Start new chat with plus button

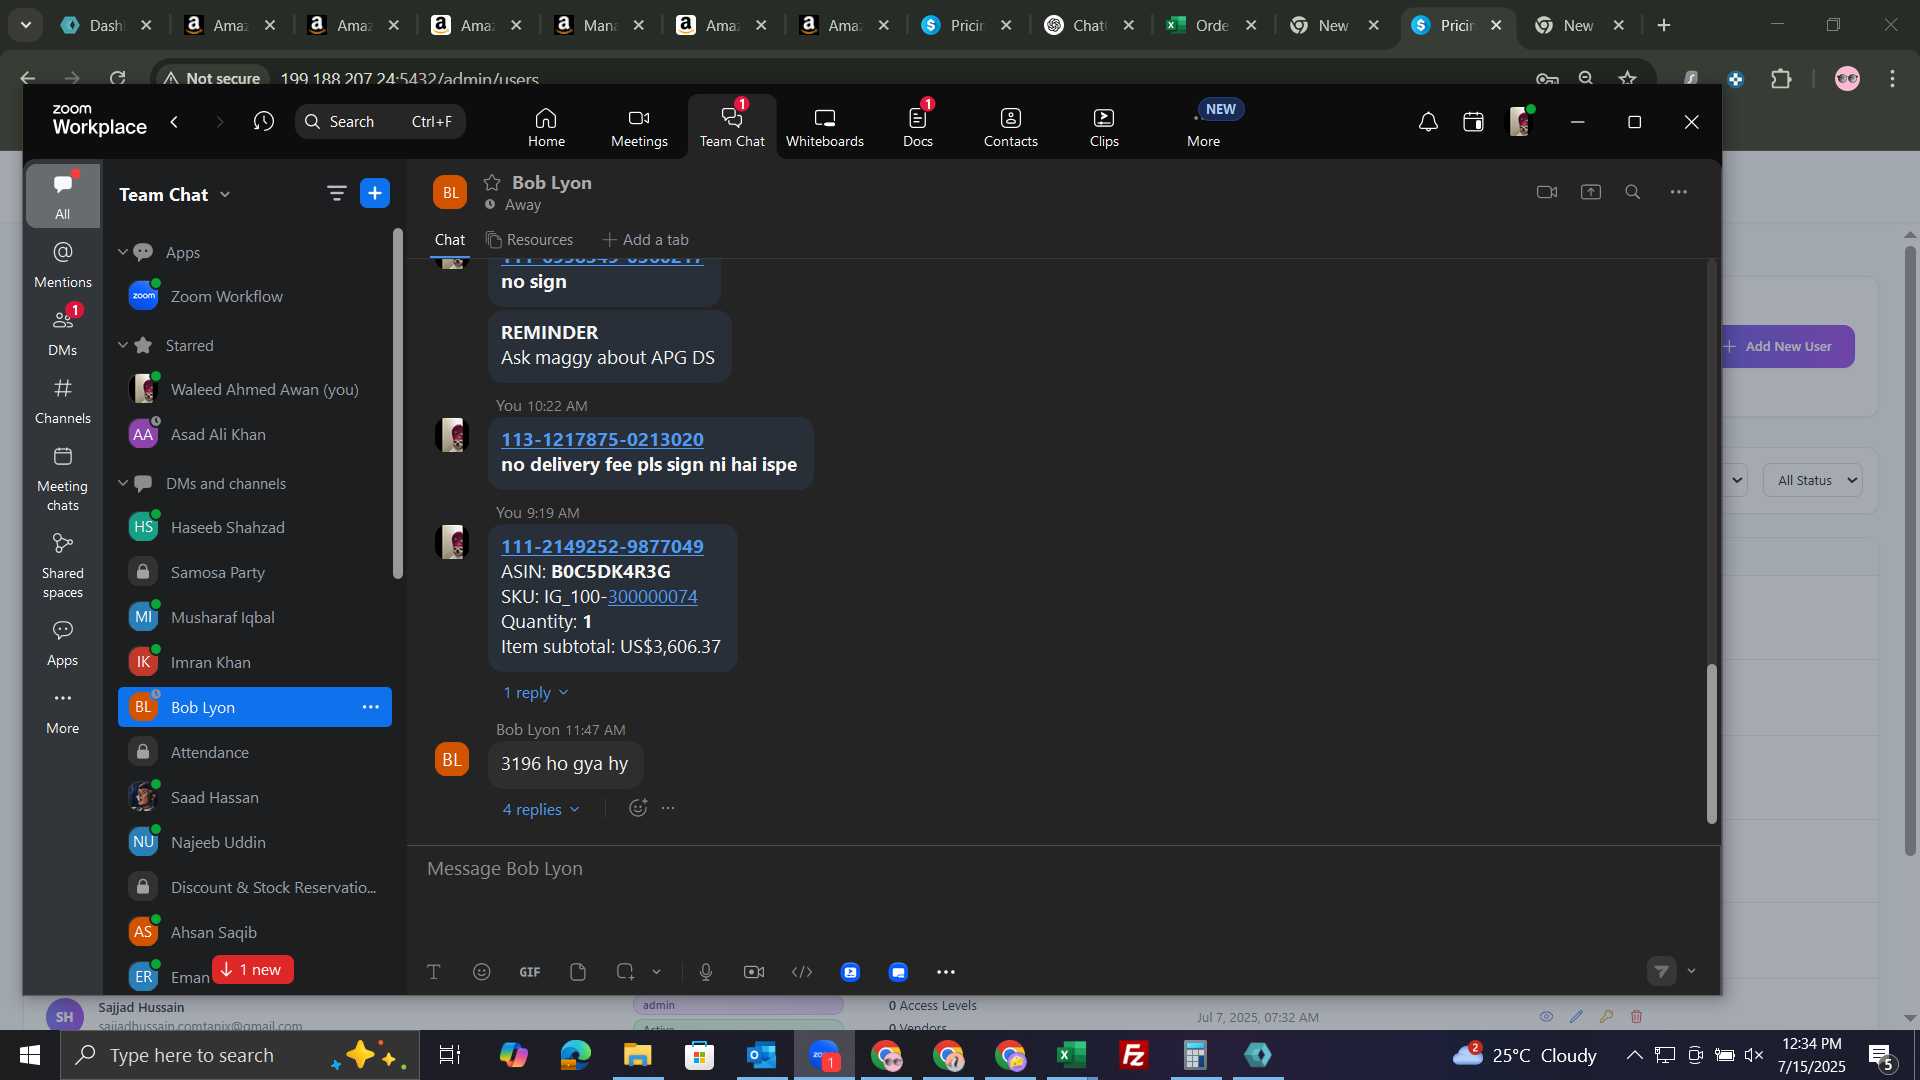[375, 193]
